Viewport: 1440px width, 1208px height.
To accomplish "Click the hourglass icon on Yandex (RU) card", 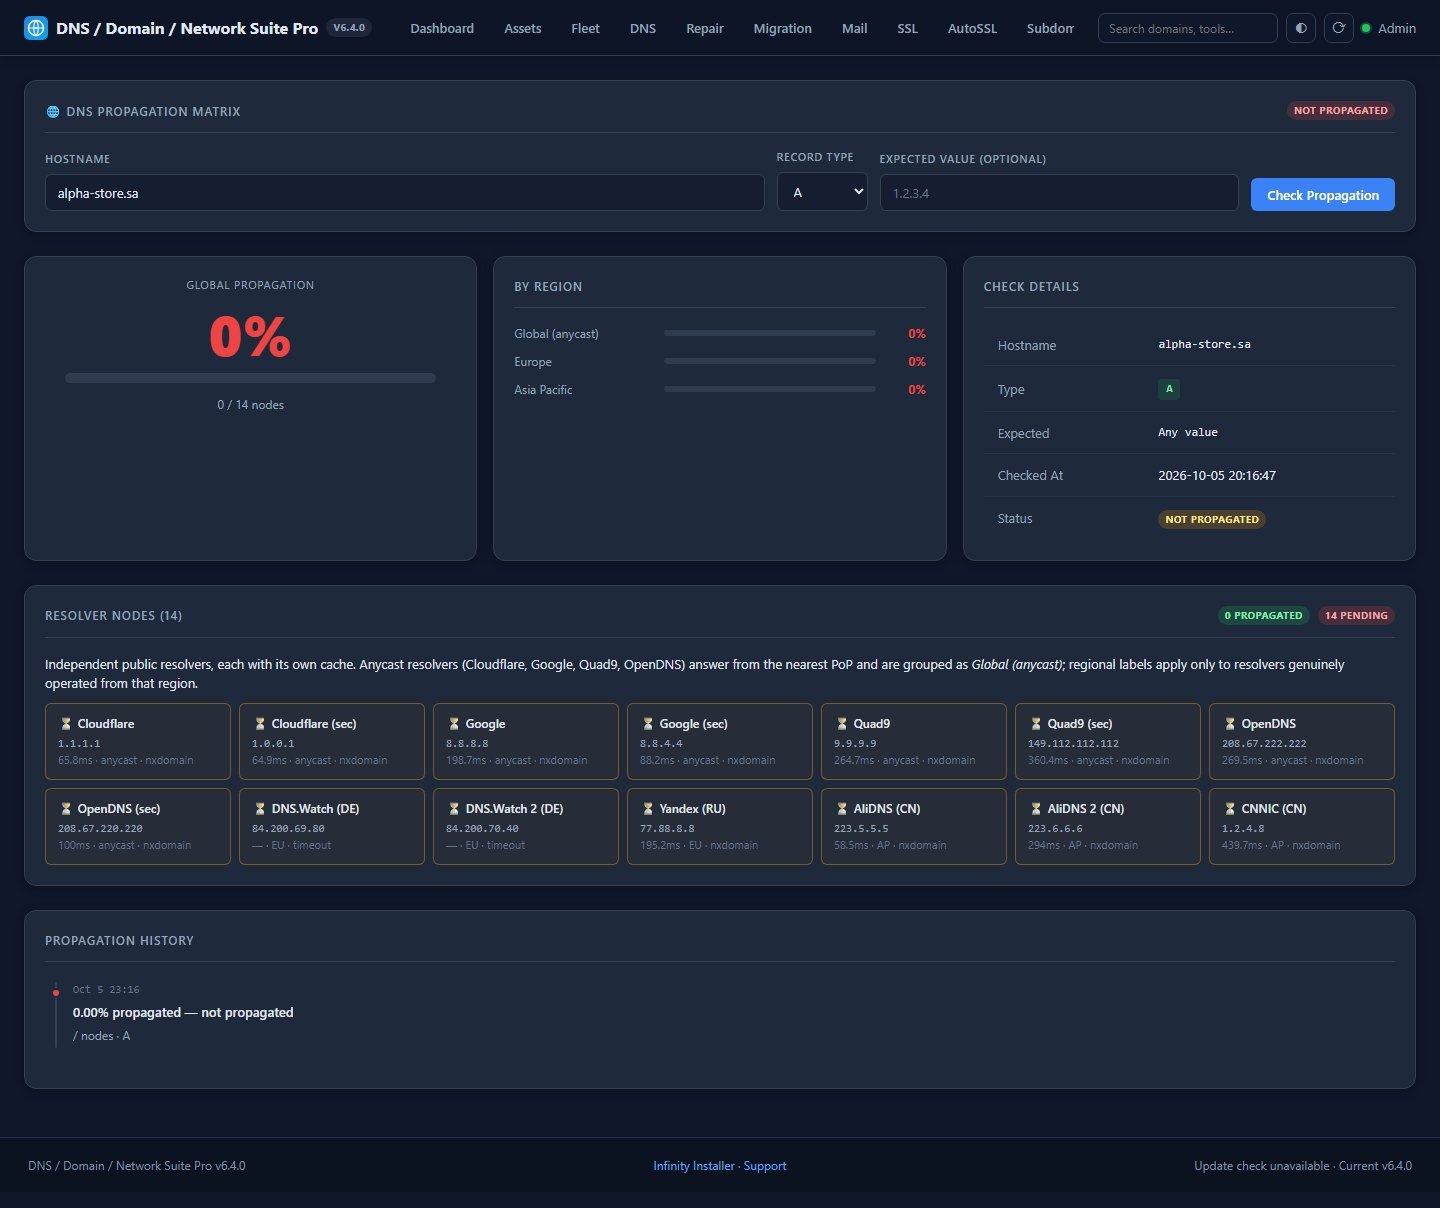I will 648,809.
